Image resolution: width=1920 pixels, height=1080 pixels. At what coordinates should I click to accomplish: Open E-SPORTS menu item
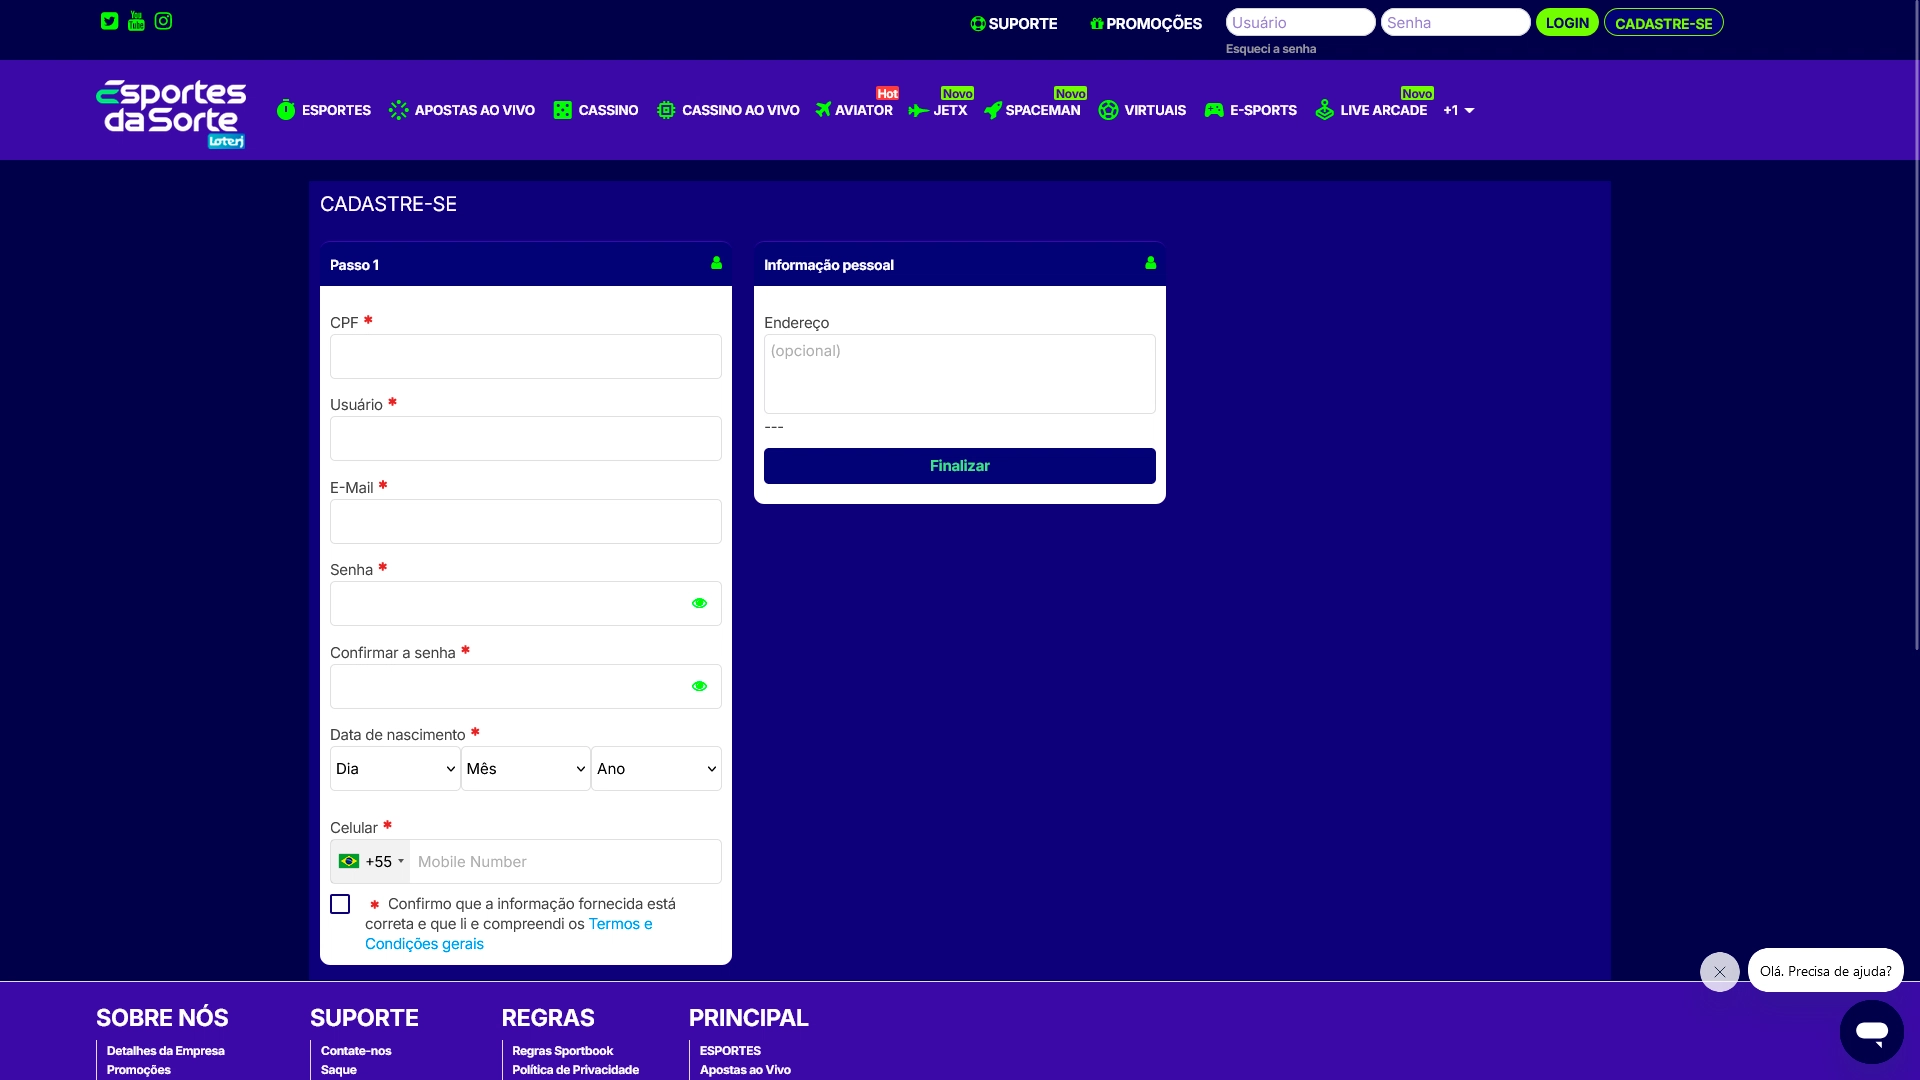pos(1251,110)
